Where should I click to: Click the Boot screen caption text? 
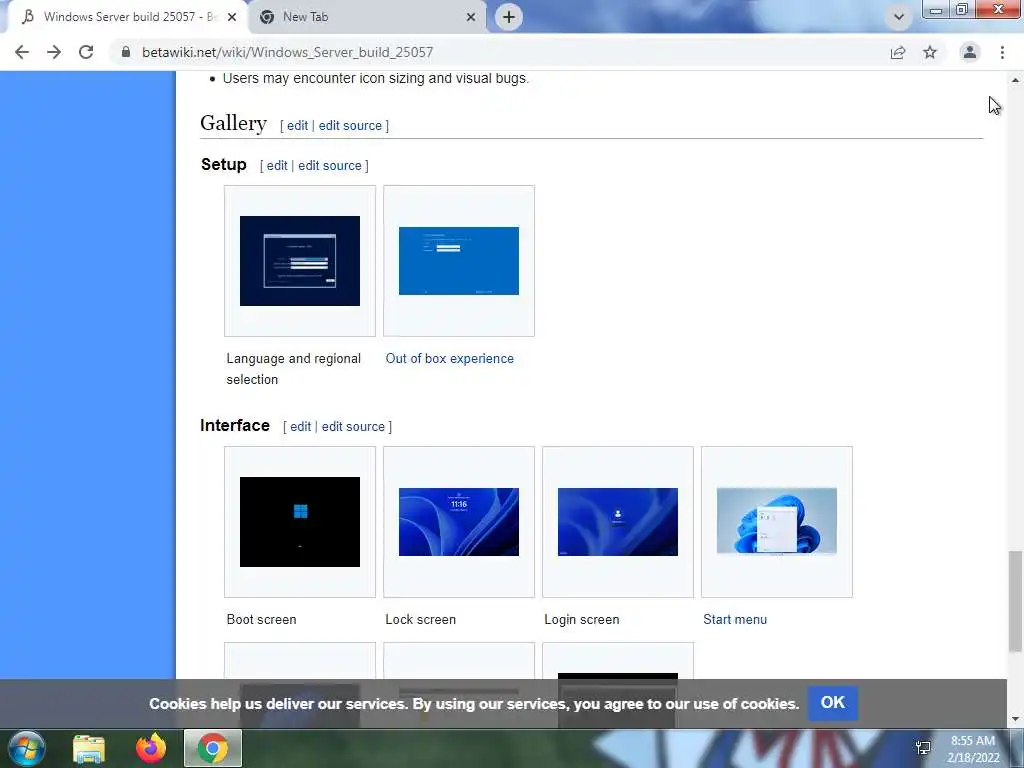coord(261,620)
